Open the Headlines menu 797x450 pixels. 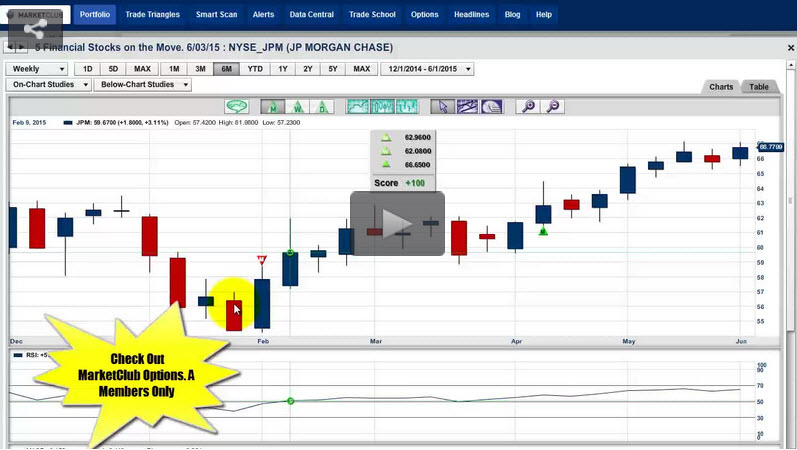[x=471, y=14]
